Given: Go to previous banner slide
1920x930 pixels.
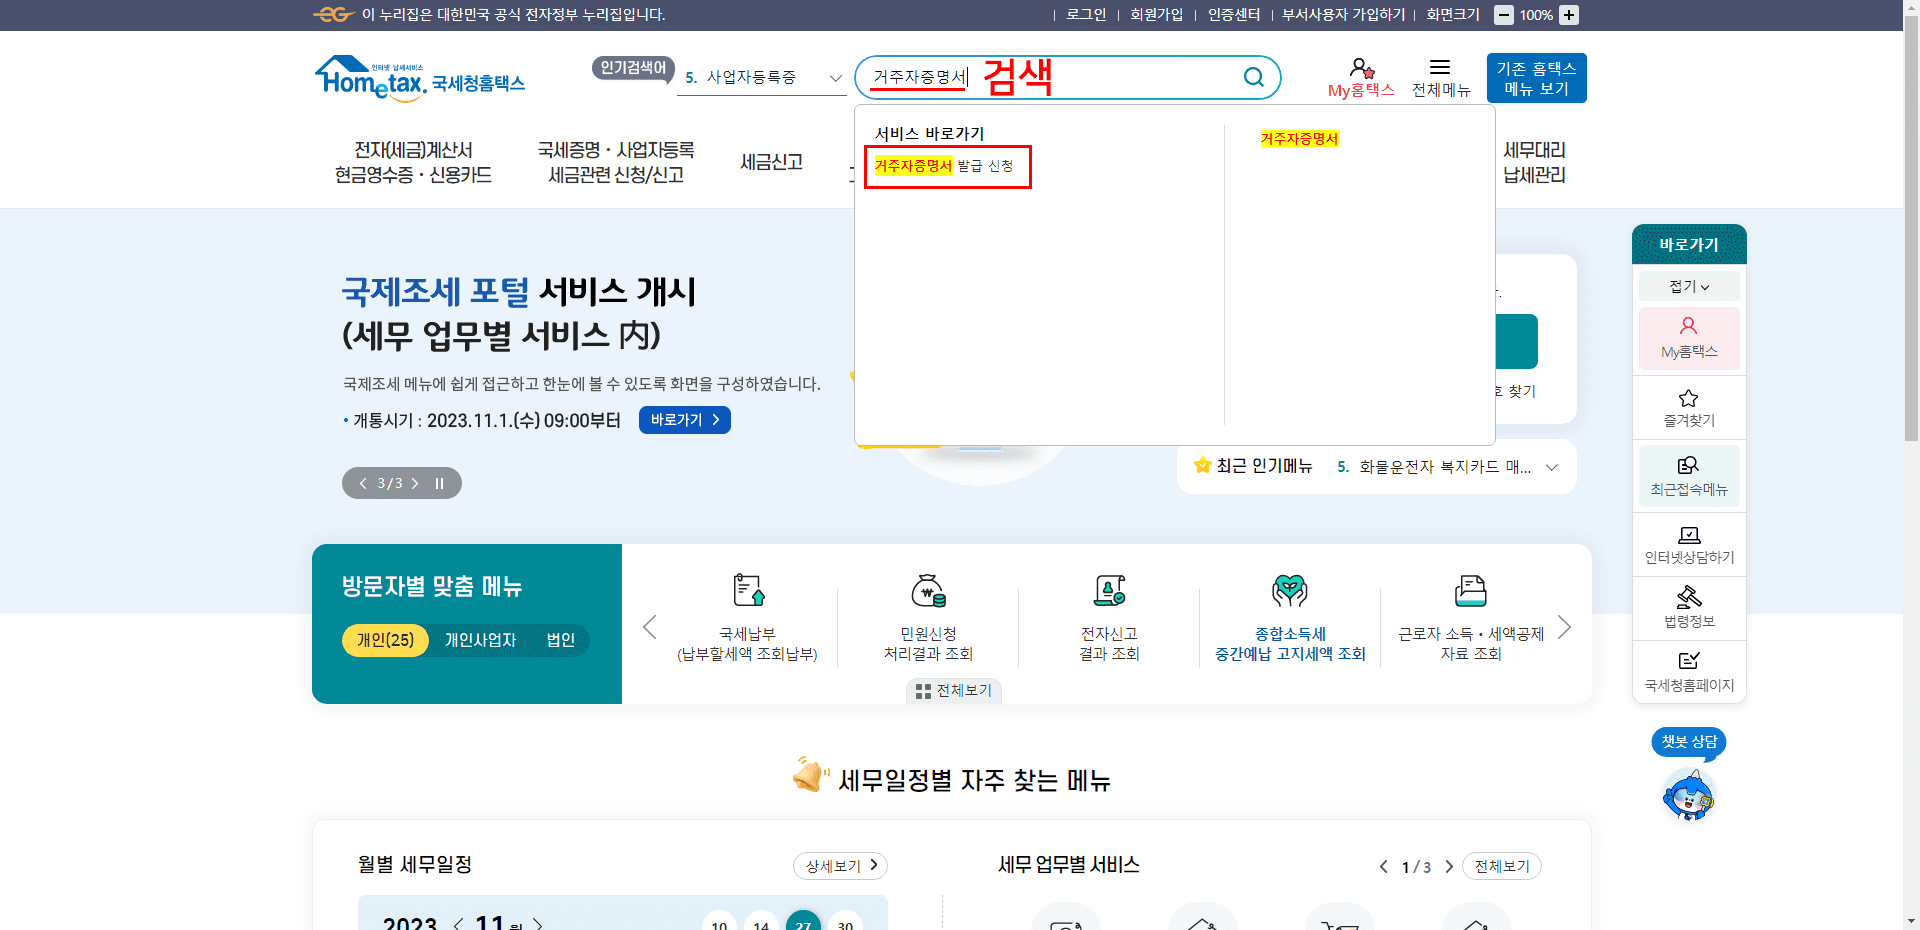Looking at the screenshot, I should click(x=363, y=483).
